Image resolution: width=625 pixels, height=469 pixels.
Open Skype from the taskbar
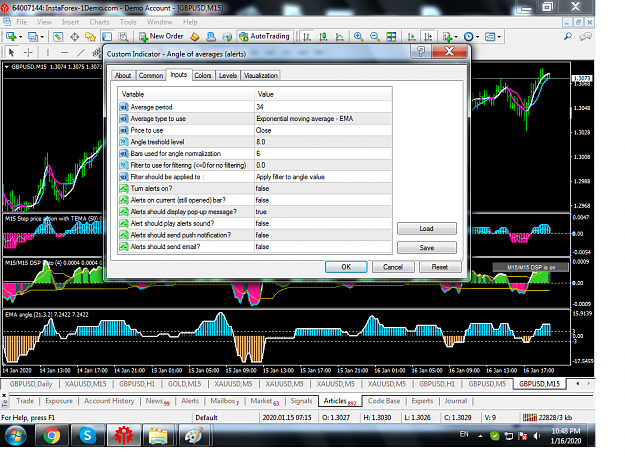coord(87,435)
